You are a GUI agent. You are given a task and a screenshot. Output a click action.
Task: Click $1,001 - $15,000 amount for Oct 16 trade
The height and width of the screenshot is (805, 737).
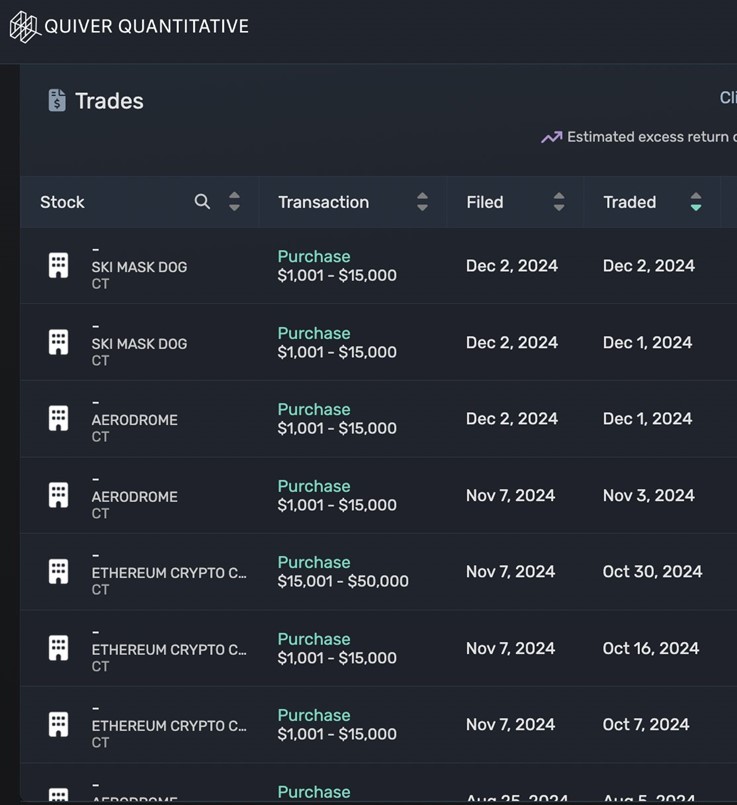click(337, 658)
